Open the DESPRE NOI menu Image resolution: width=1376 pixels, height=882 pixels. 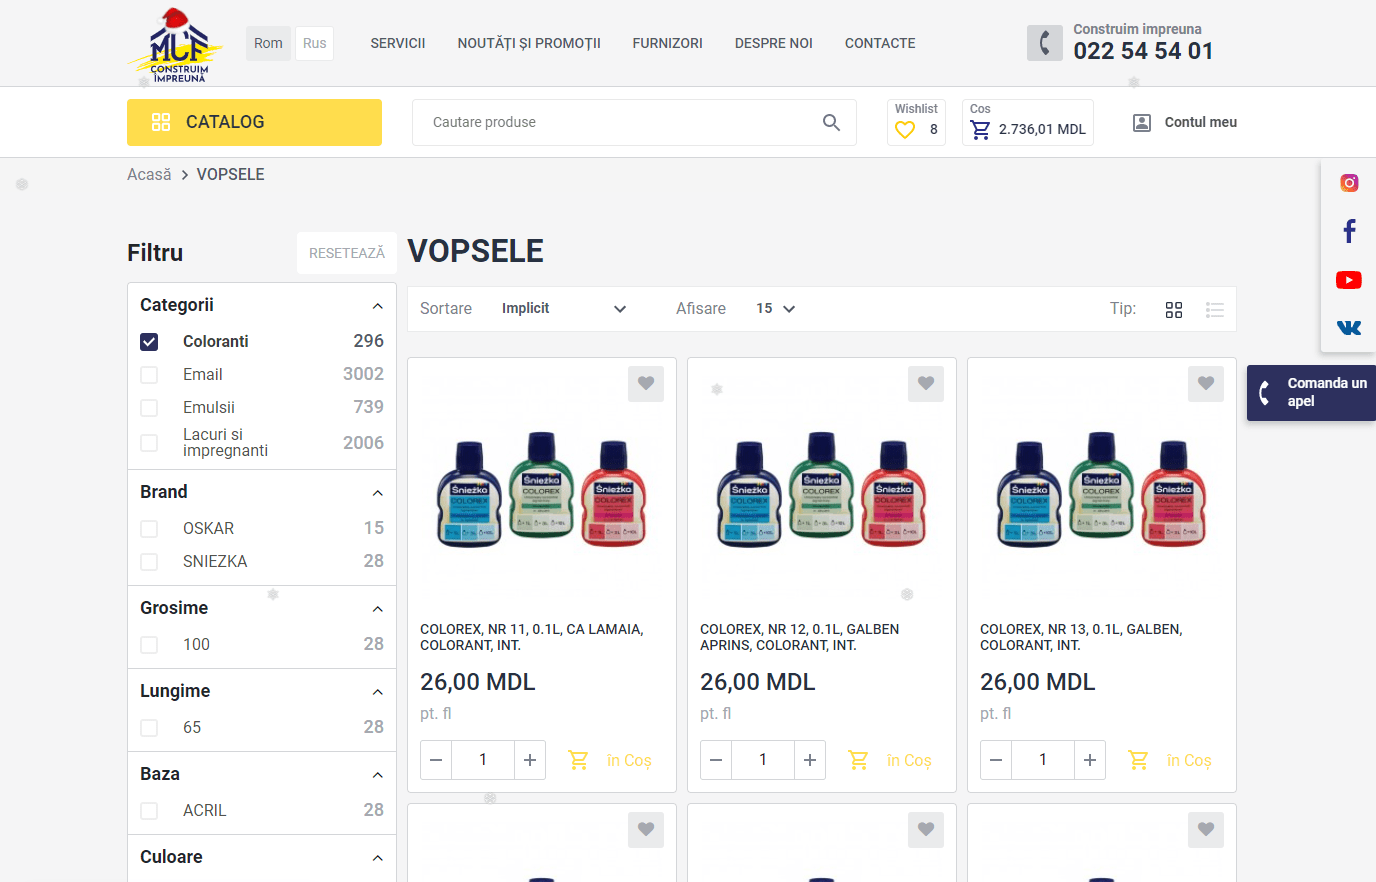point(773,43)
